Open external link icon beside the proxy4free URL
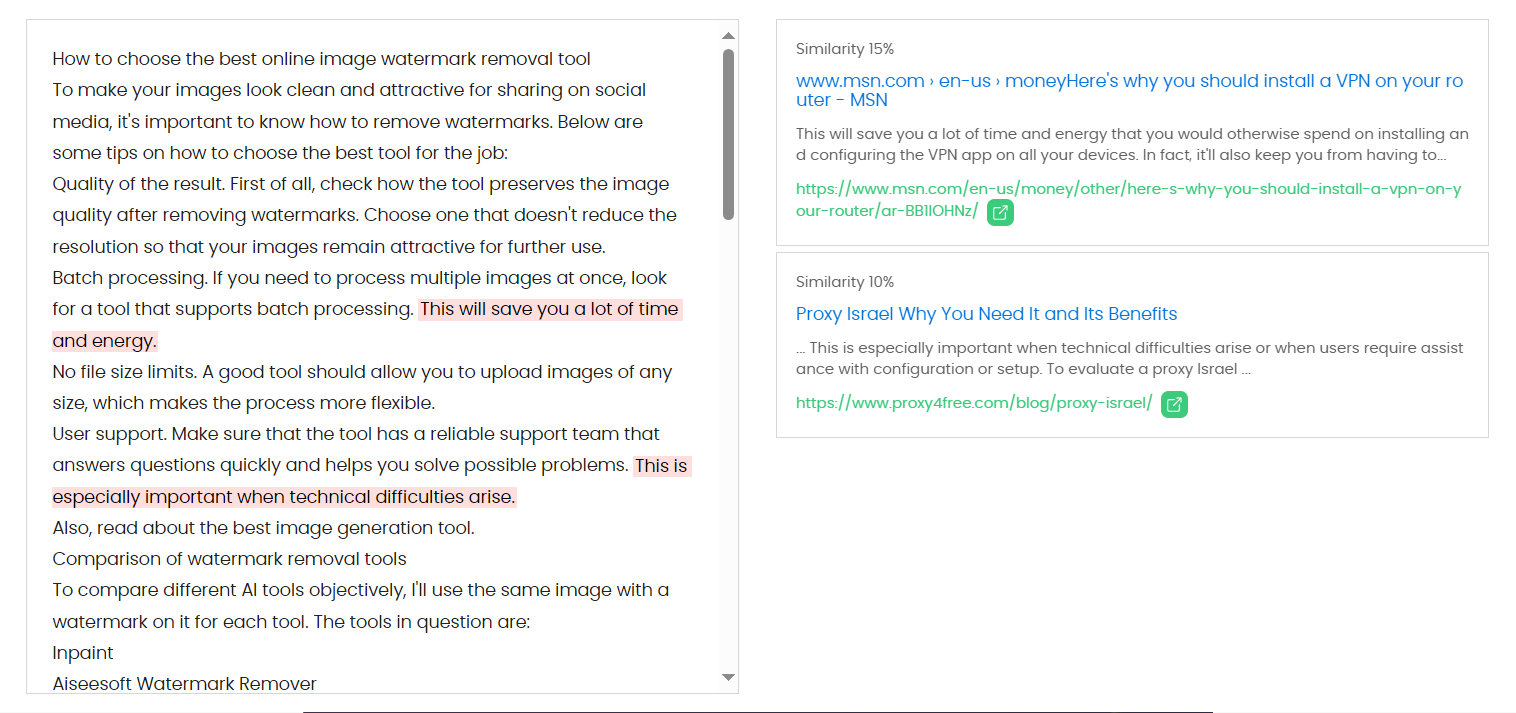 pyautogui.click(x=1174, y=404)
